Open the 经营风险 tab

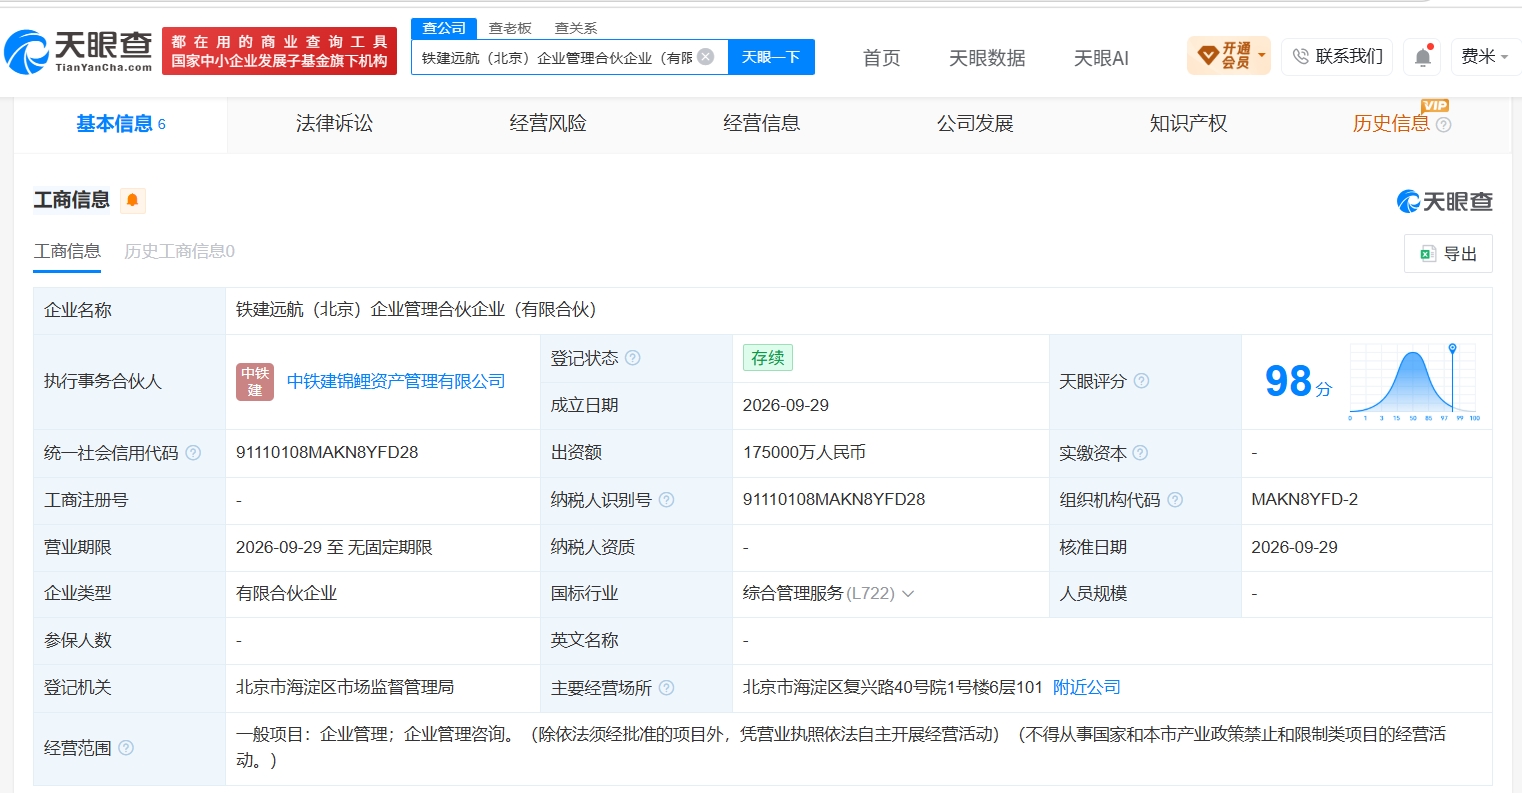548,124
